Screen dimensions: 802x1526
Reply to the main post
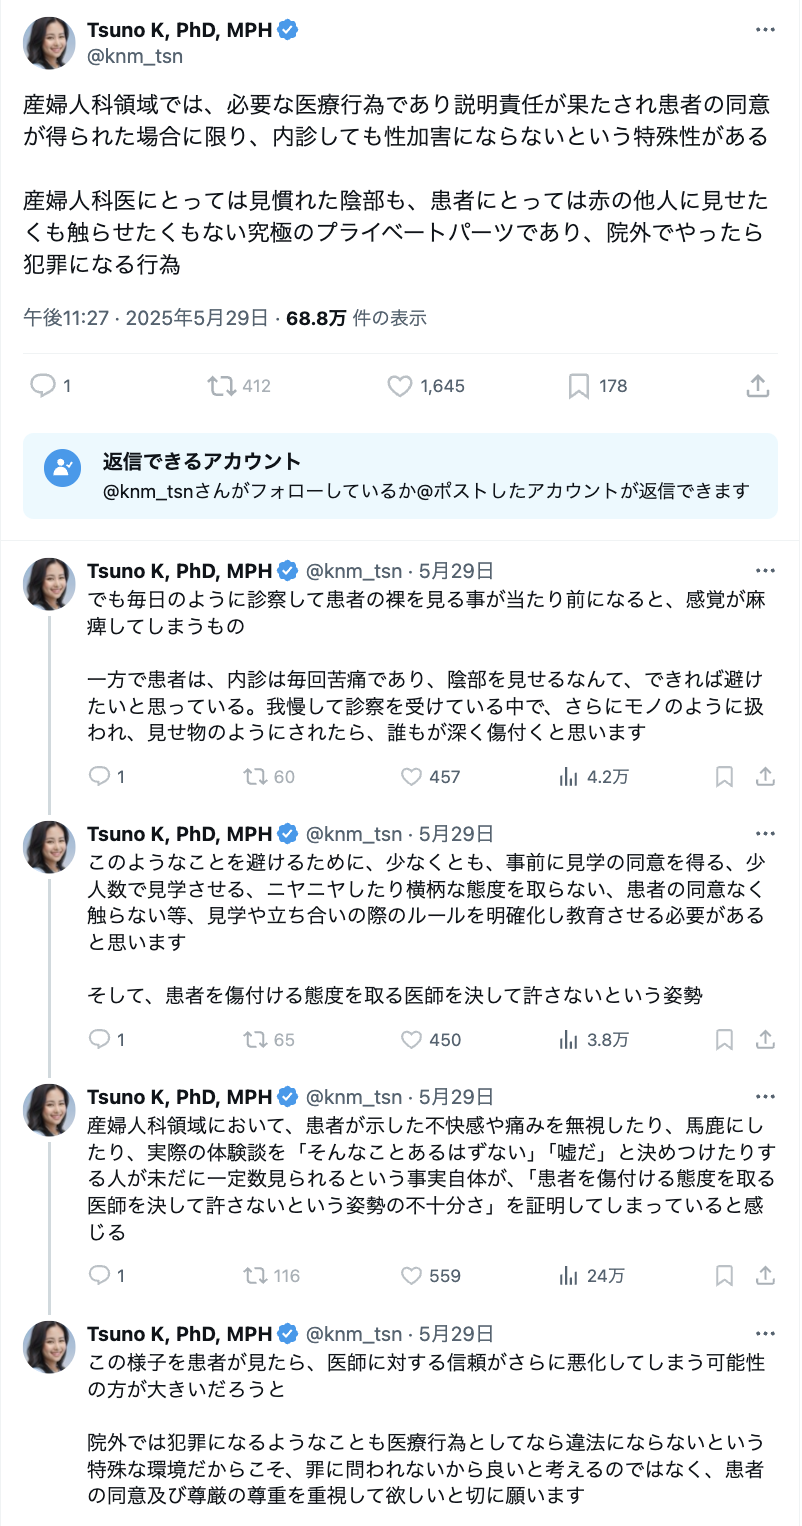[x=43, y=385]
